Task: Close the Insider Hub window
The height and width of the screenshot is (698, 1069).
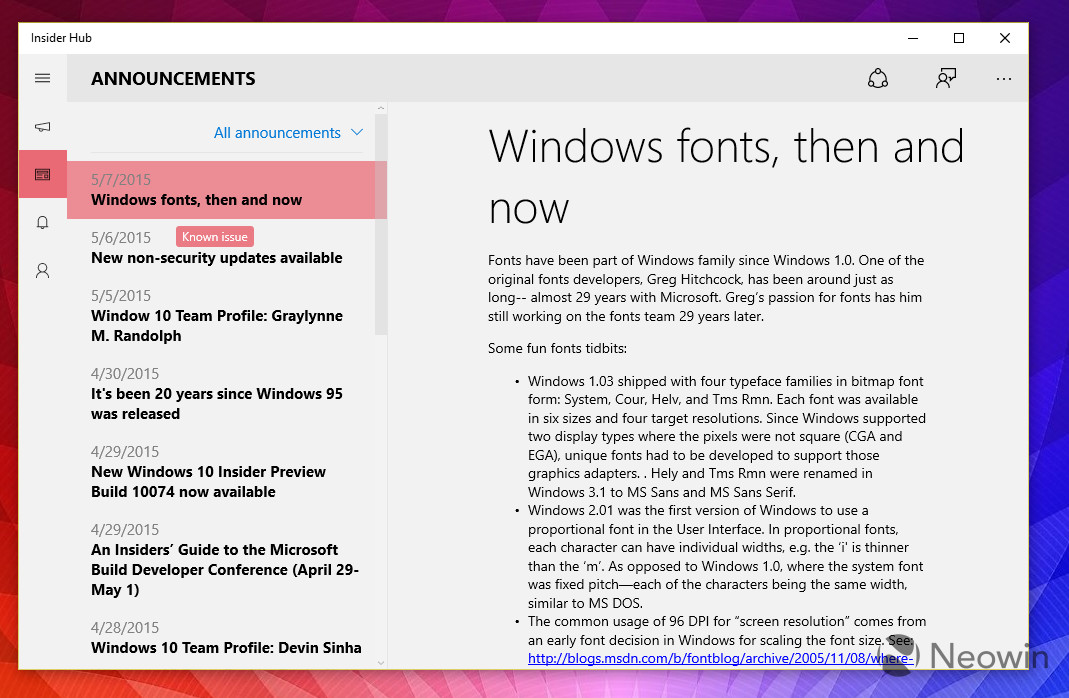Action: click(1004, 38)
